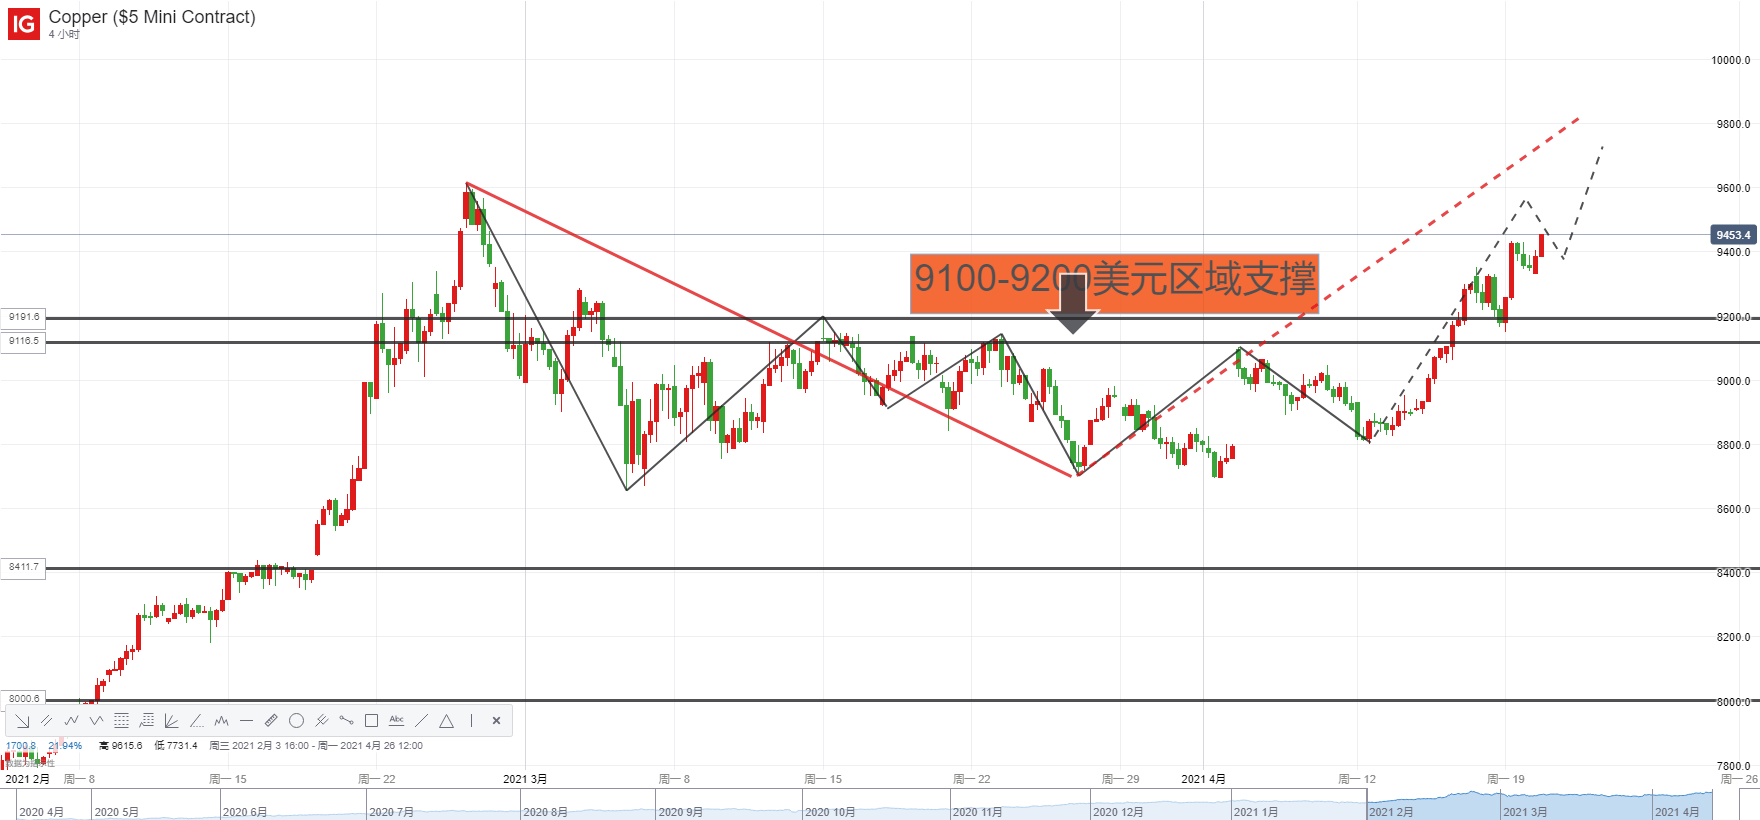Click the 9116.5 horizontal line label
This screenshot has height=820, width=1760.
pos(23,341)
